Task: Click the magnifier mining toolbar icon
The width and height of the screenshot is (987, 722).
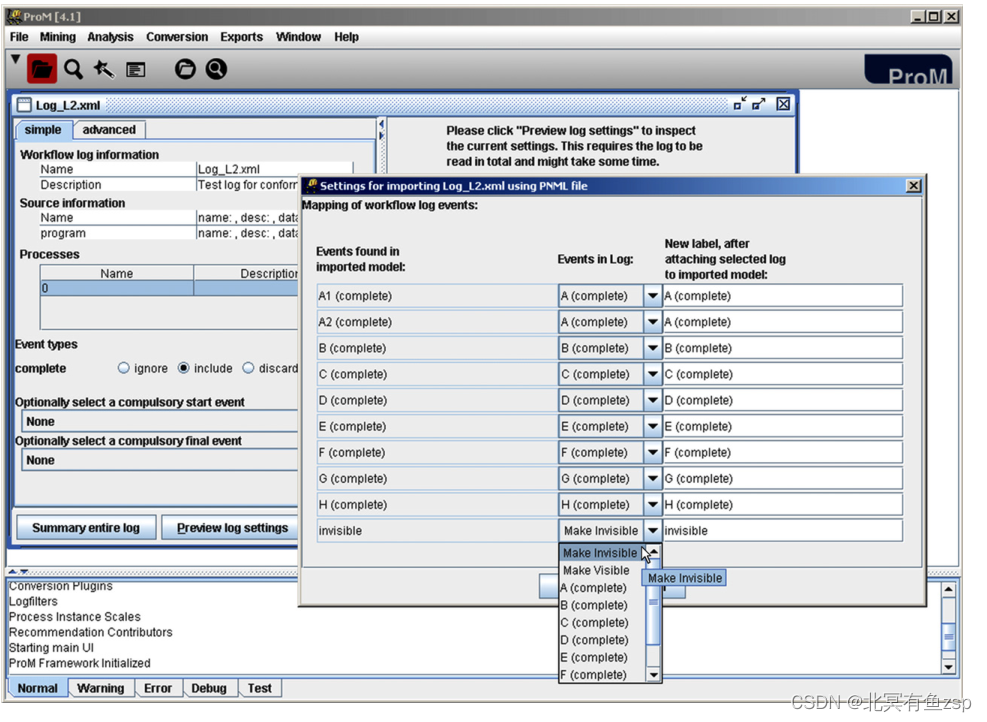Action: [x=74, y=69]
